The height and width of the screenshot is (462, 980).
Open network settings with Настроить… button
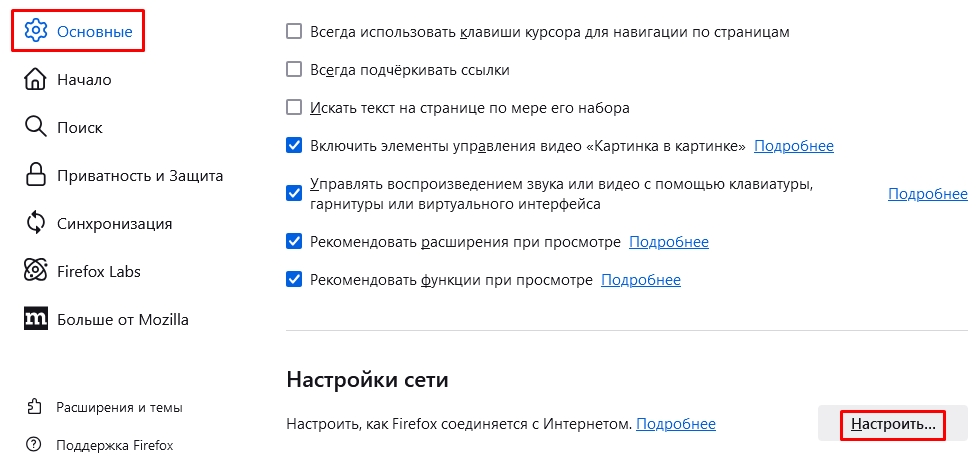[893, 424]
